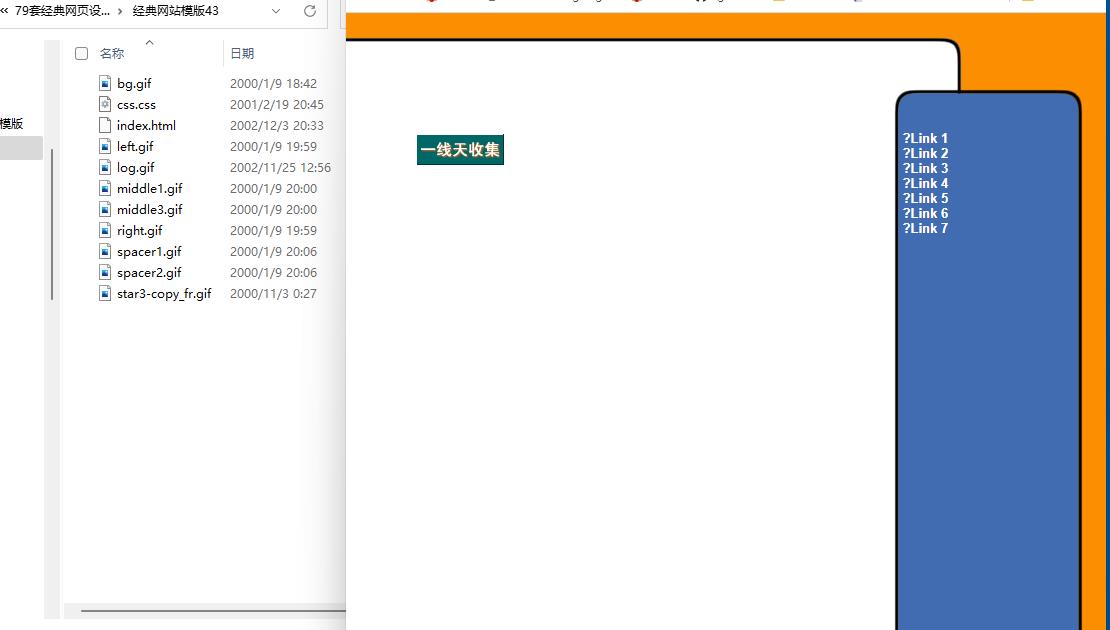Open the ?Link 2 link
This screenshot has height=630, width=1110.
click(x=925, y=153)
